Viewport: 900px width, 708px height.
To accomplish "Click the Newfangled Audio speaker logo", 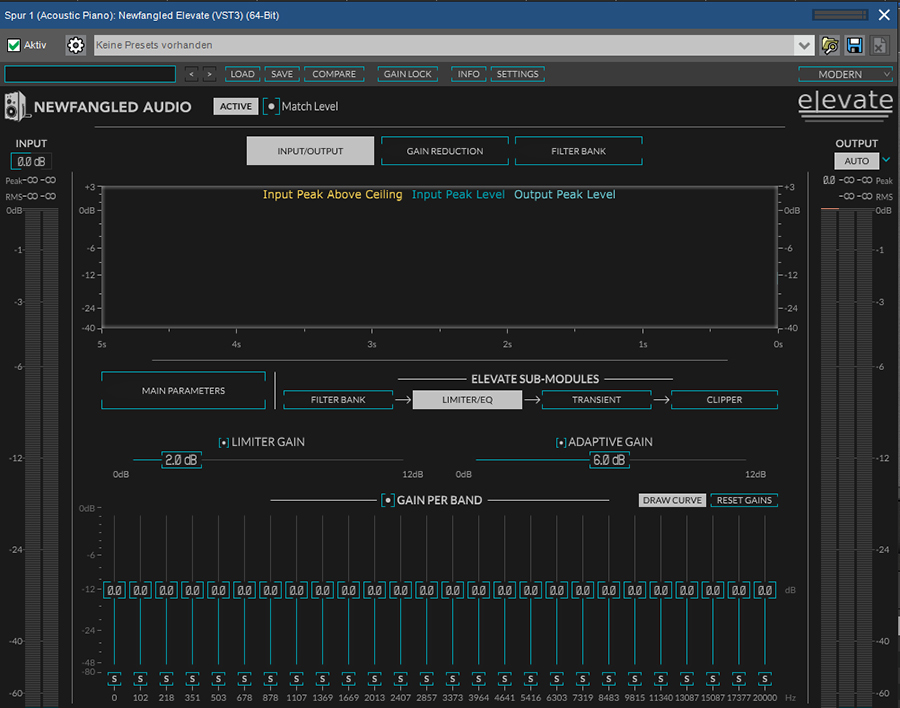I will tap(15, 106).
